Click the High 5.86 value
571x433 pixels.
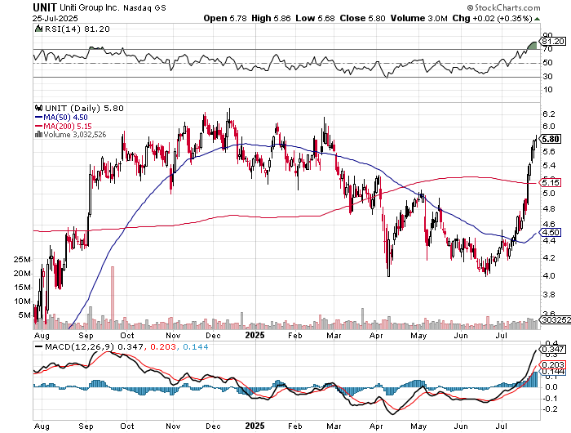coord(271,18)
